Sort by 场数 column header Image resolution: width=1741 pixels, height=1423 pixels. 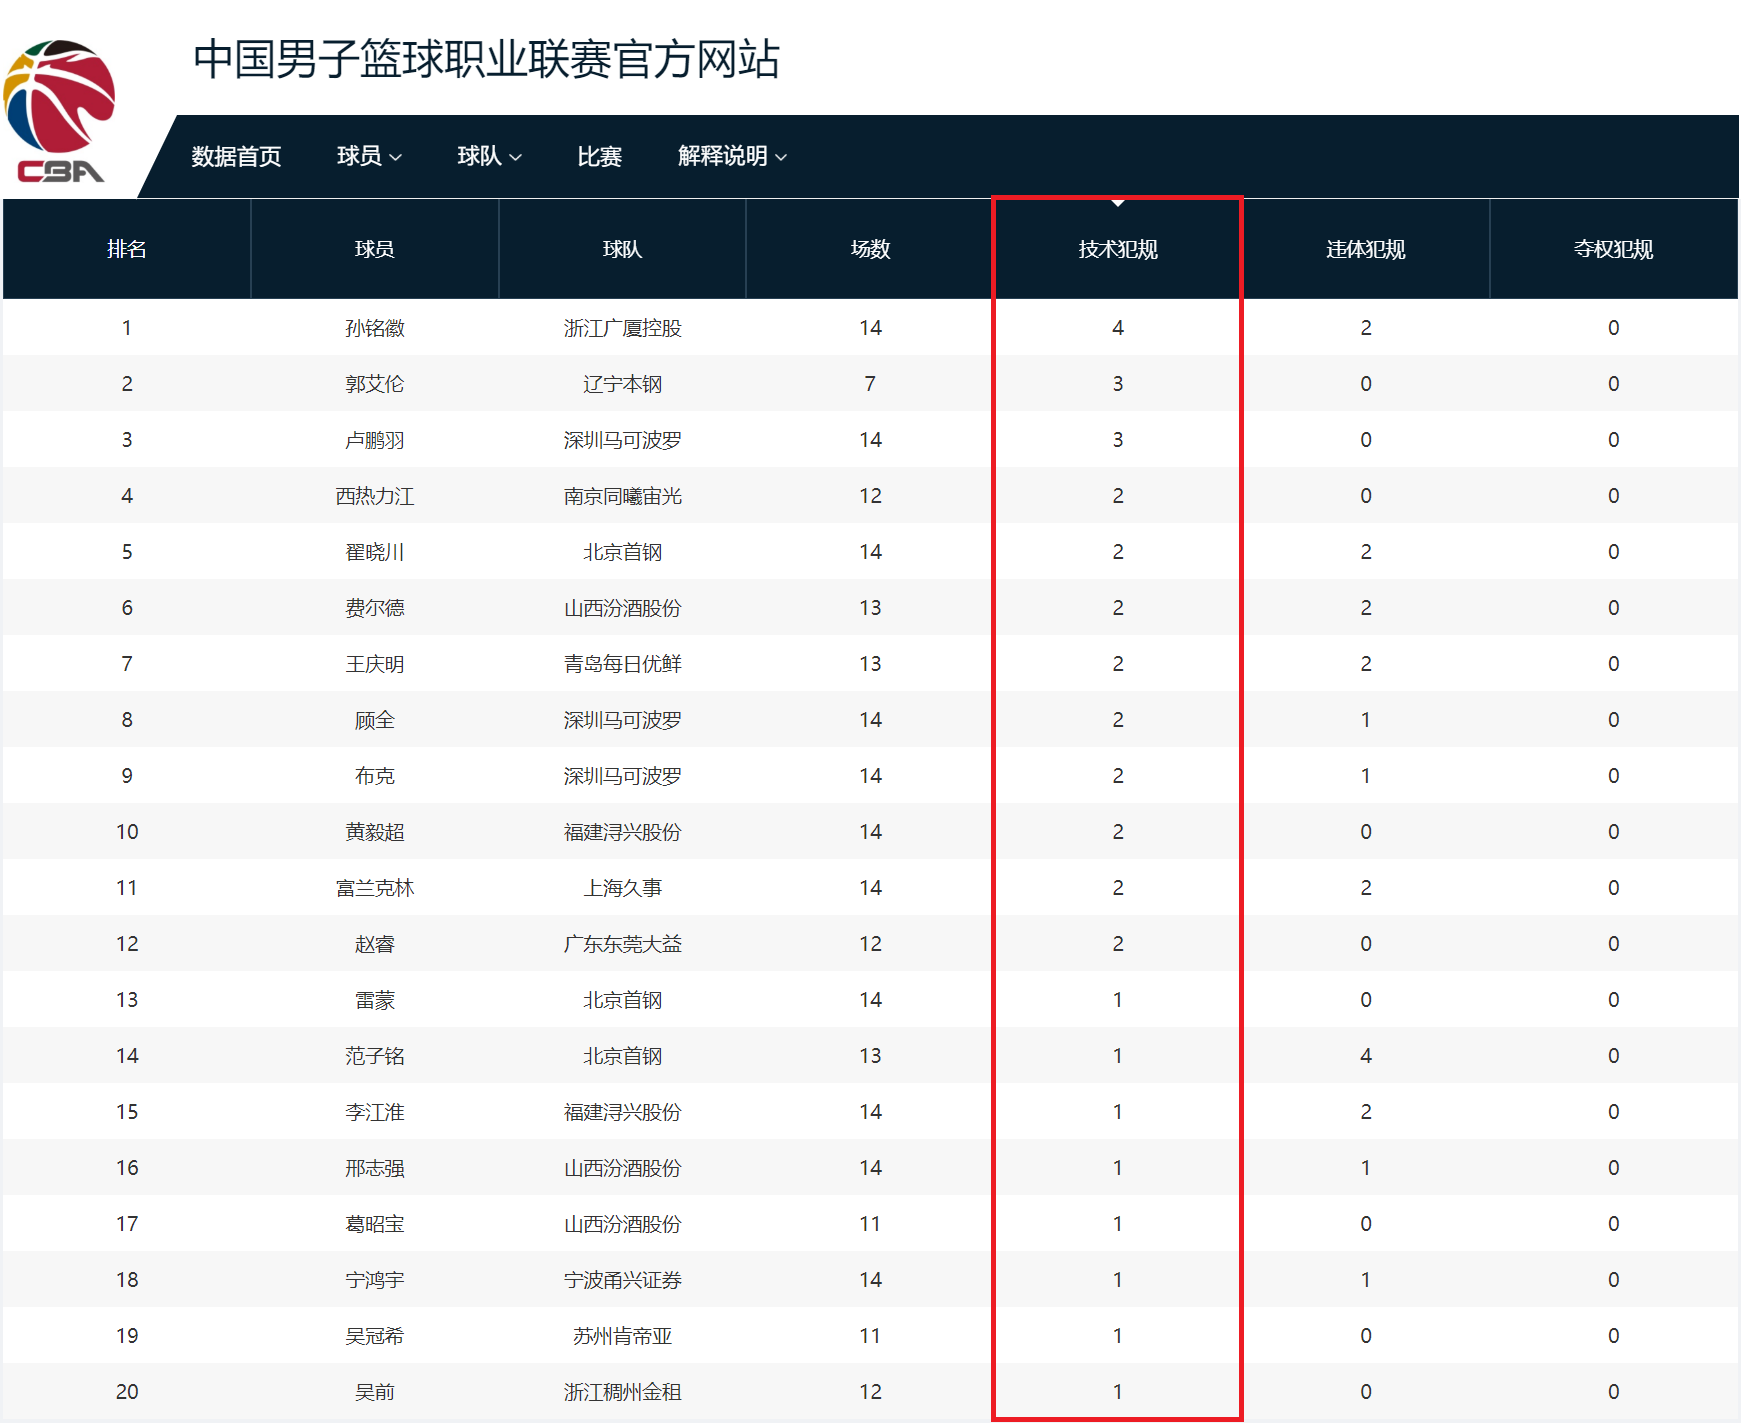click(x=870, y=249)
